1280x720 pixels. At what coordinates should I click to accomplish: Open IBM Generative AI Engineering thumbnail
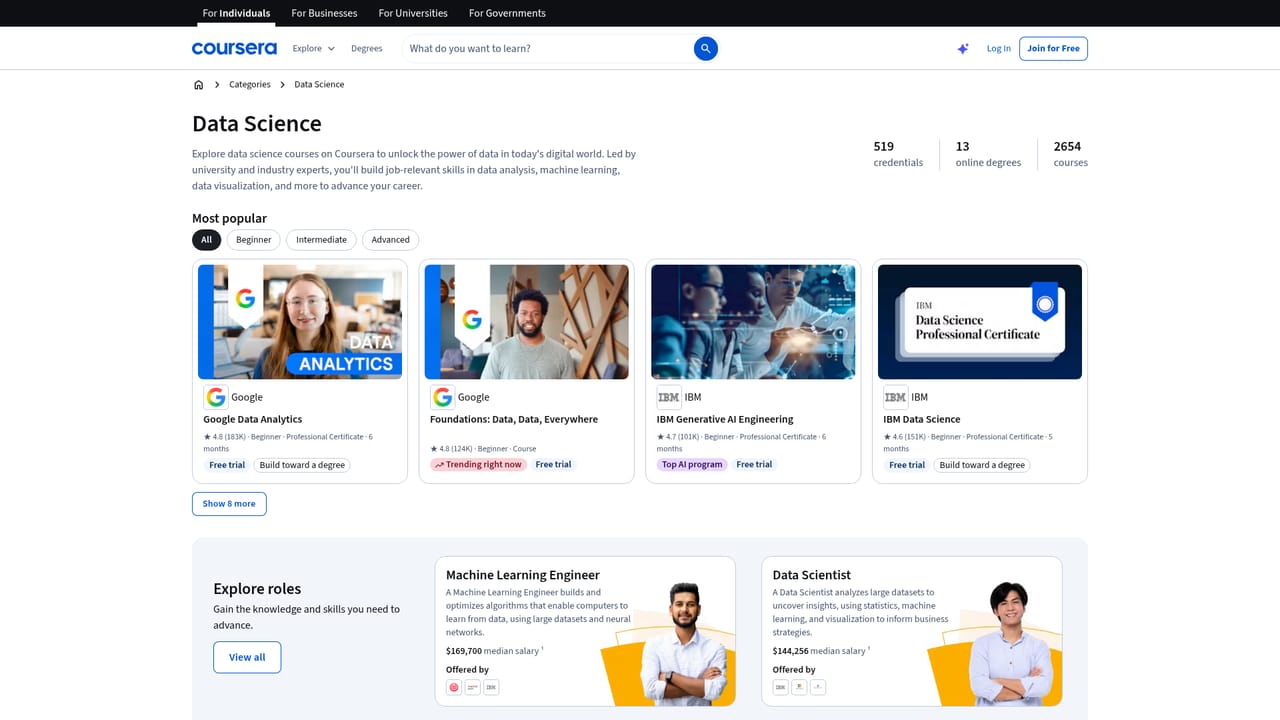753,322
